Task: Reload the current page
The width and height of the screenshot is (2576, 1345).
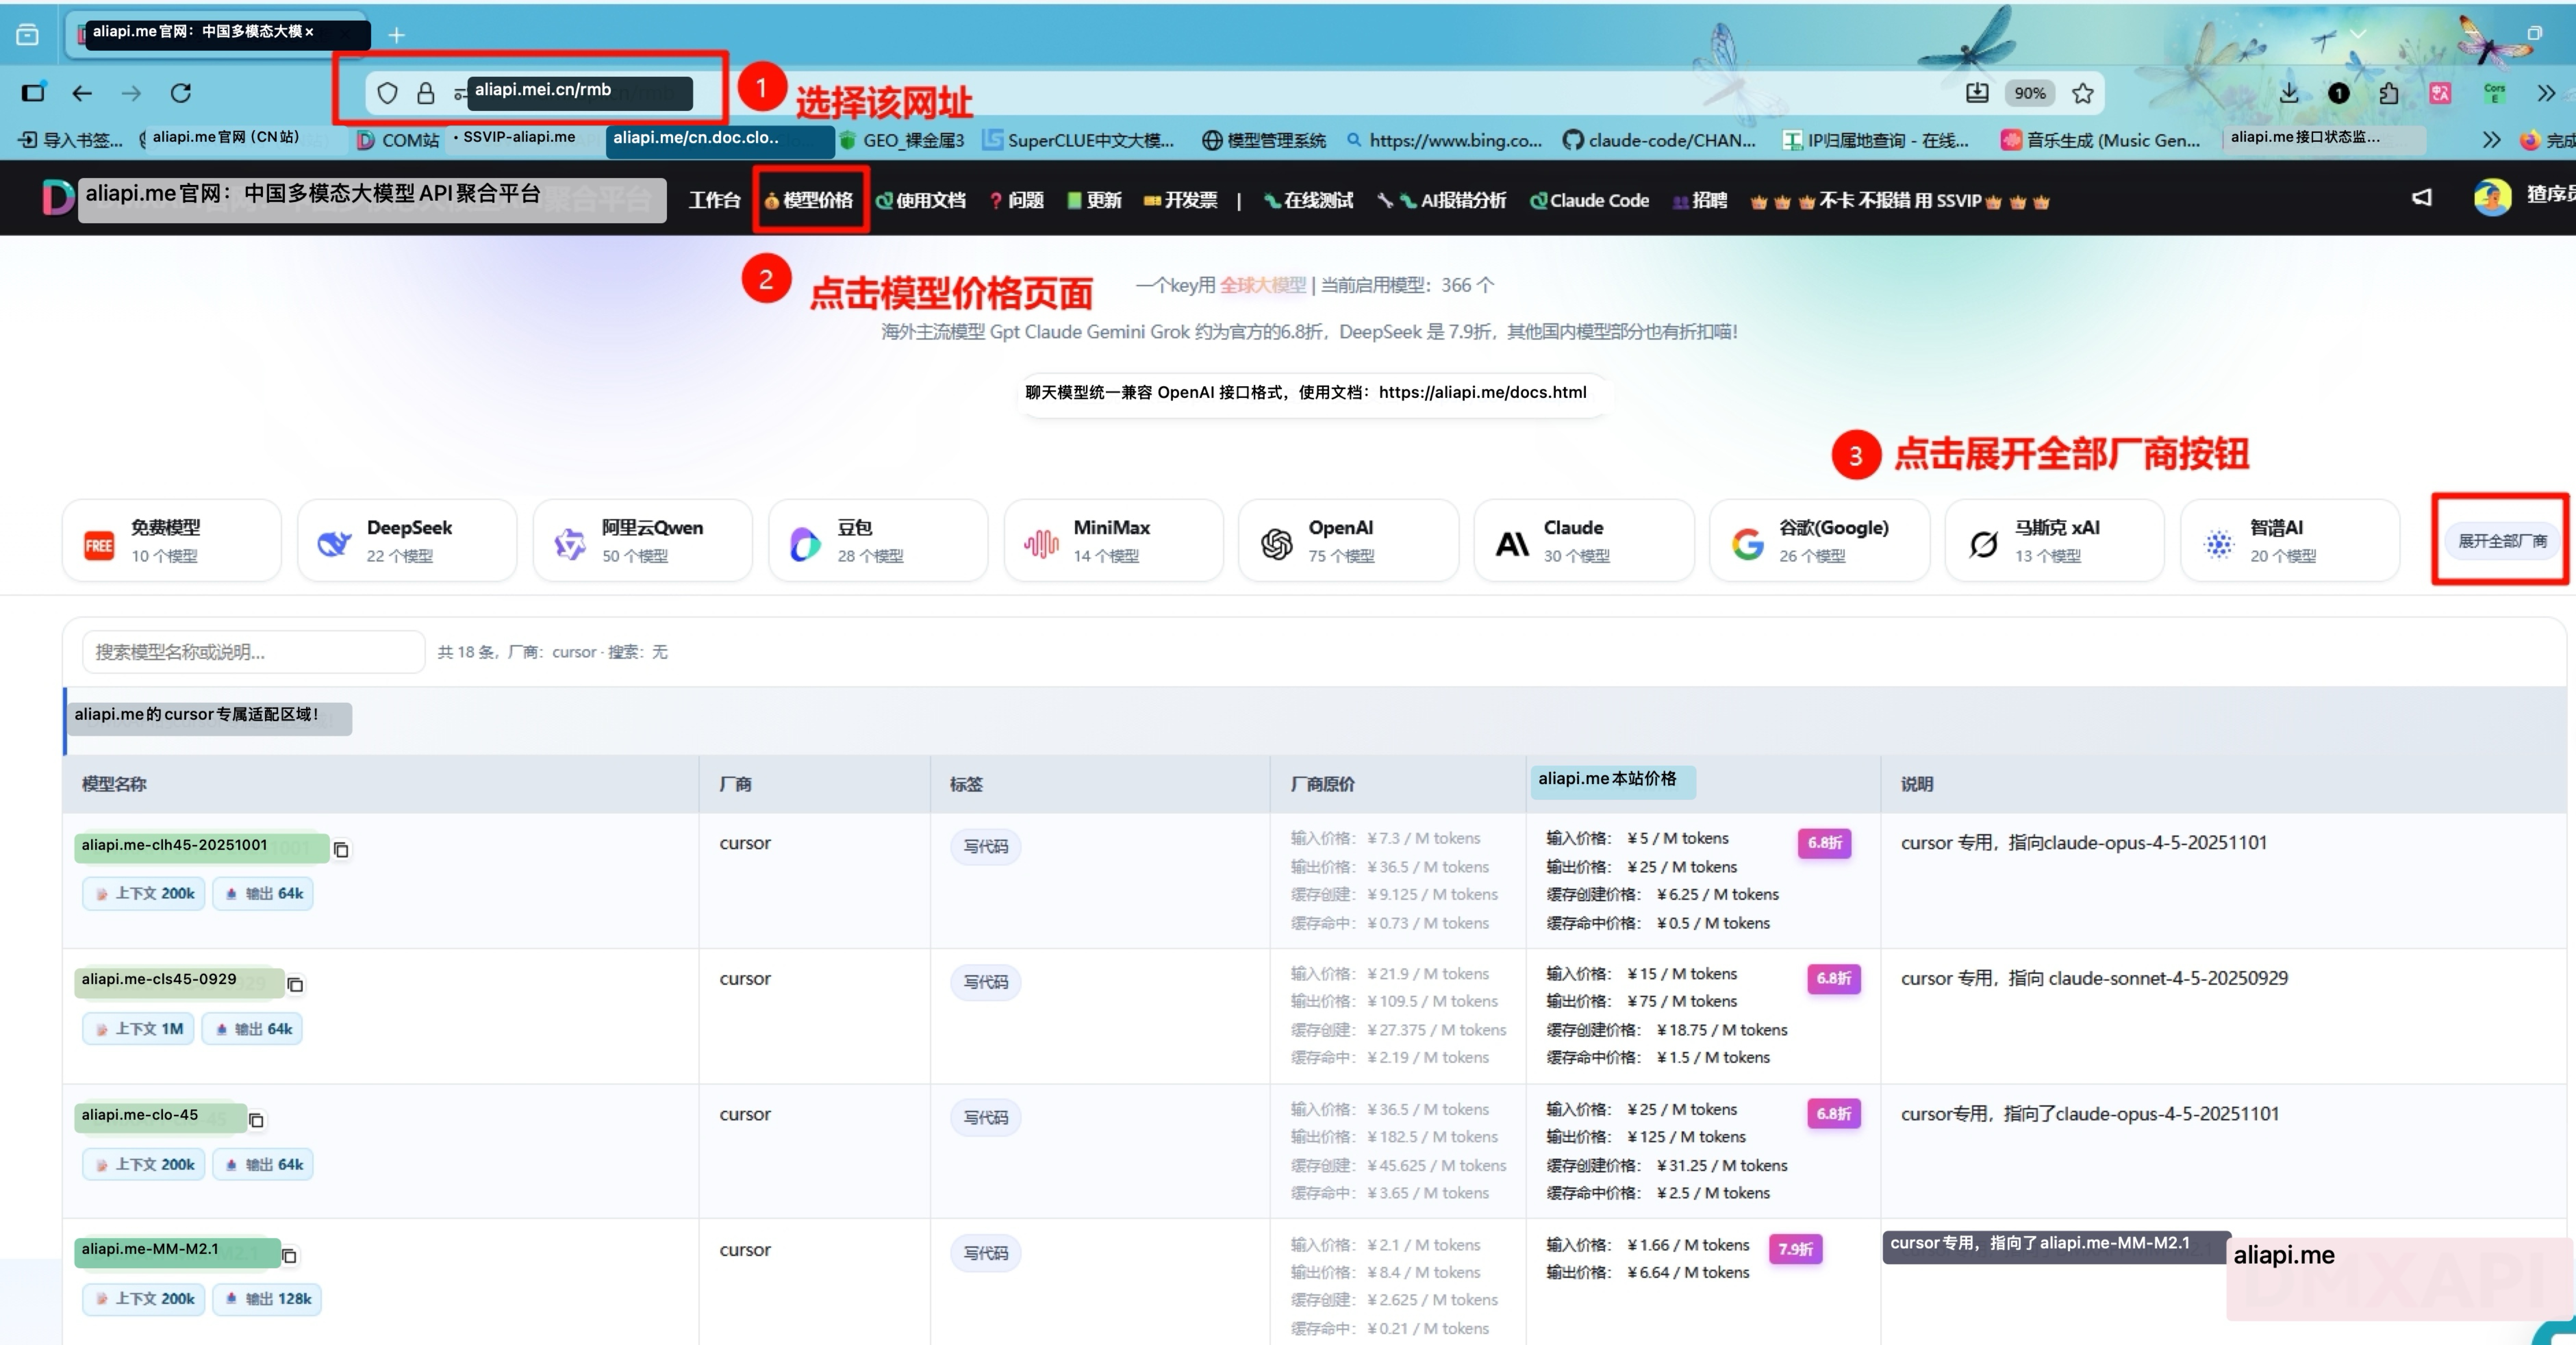Action: coord(181,93)
